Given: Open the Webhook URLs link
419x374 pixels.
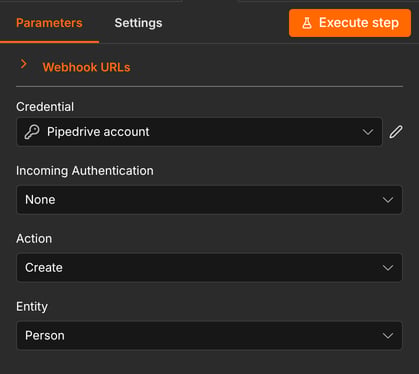Looking at the screenshot, I should [86, 67].
